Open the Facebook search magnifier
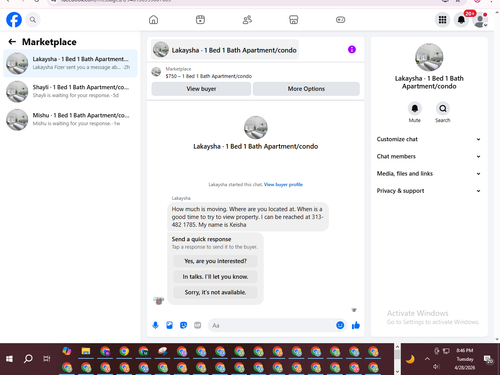This screenshot has width=500, height=375. [33, 20]
